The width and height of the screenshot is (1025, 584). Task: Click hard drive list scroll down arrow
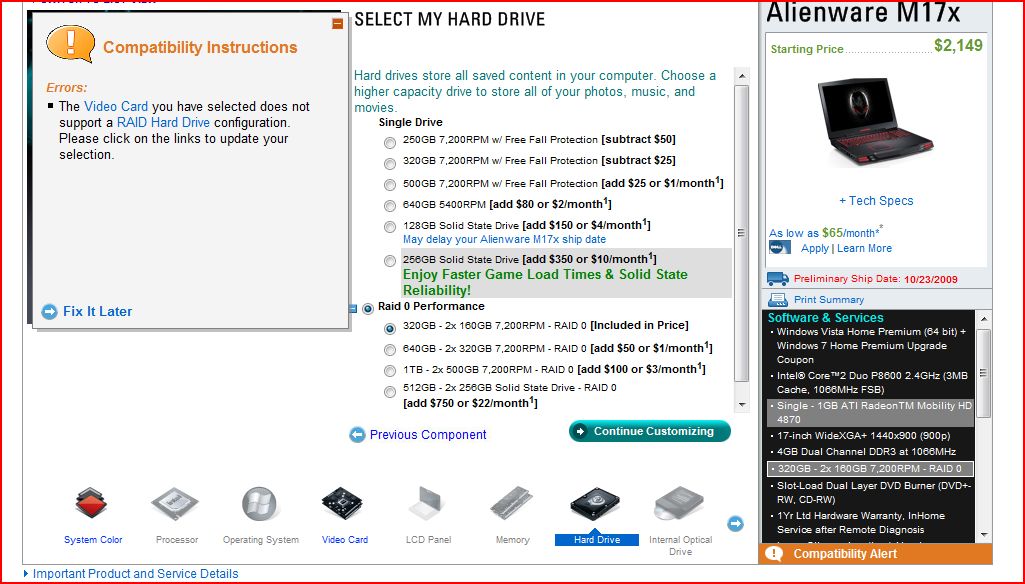click(x=741, y=405)
